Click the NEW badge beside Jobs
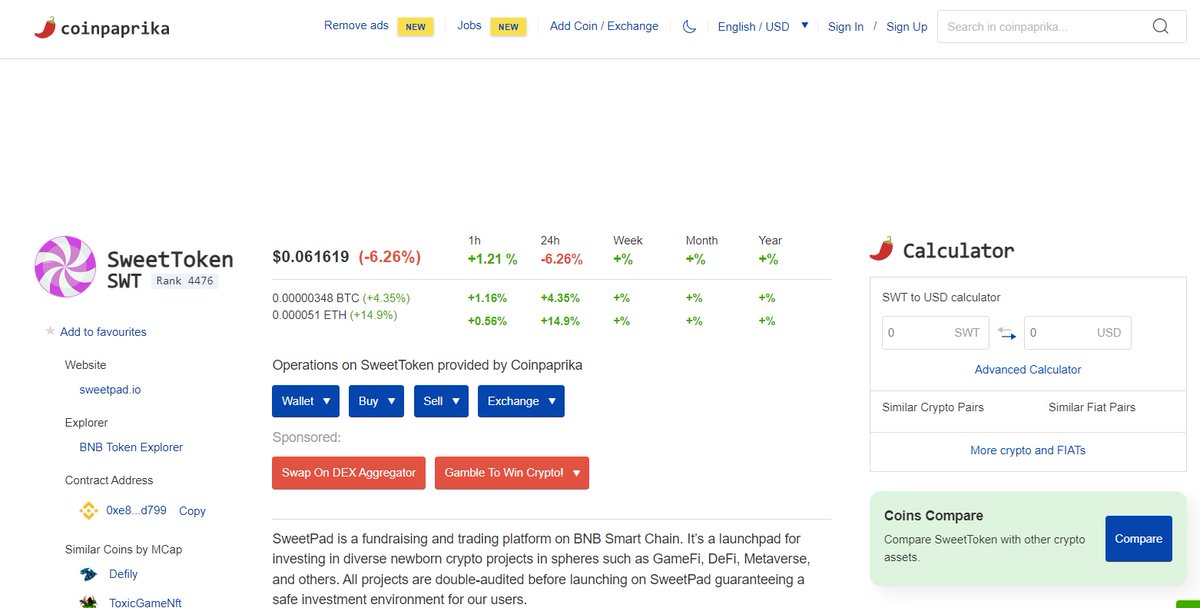 tap(508, 27)
